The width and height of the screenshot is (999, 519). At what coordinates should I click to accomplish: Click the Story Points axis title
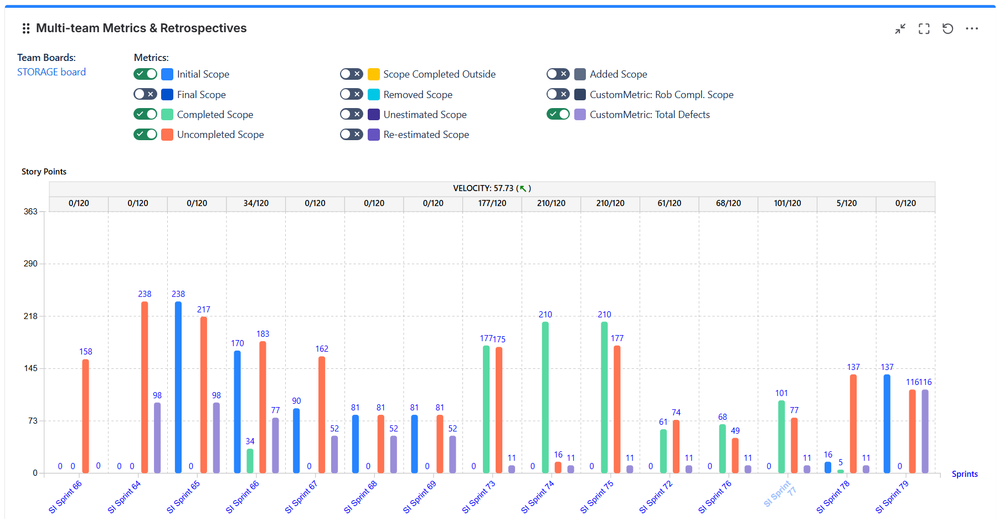[44, 171]
